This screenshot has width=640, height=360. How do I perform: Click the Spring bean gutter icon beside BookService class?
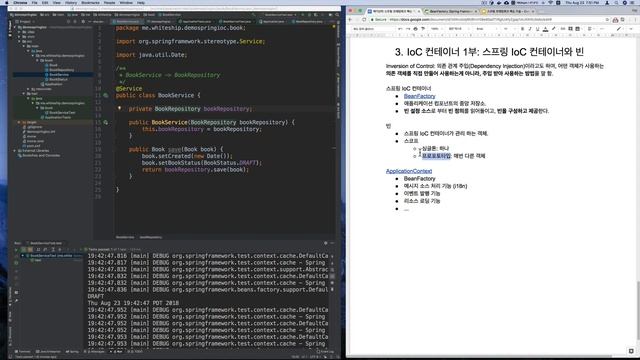106,95
